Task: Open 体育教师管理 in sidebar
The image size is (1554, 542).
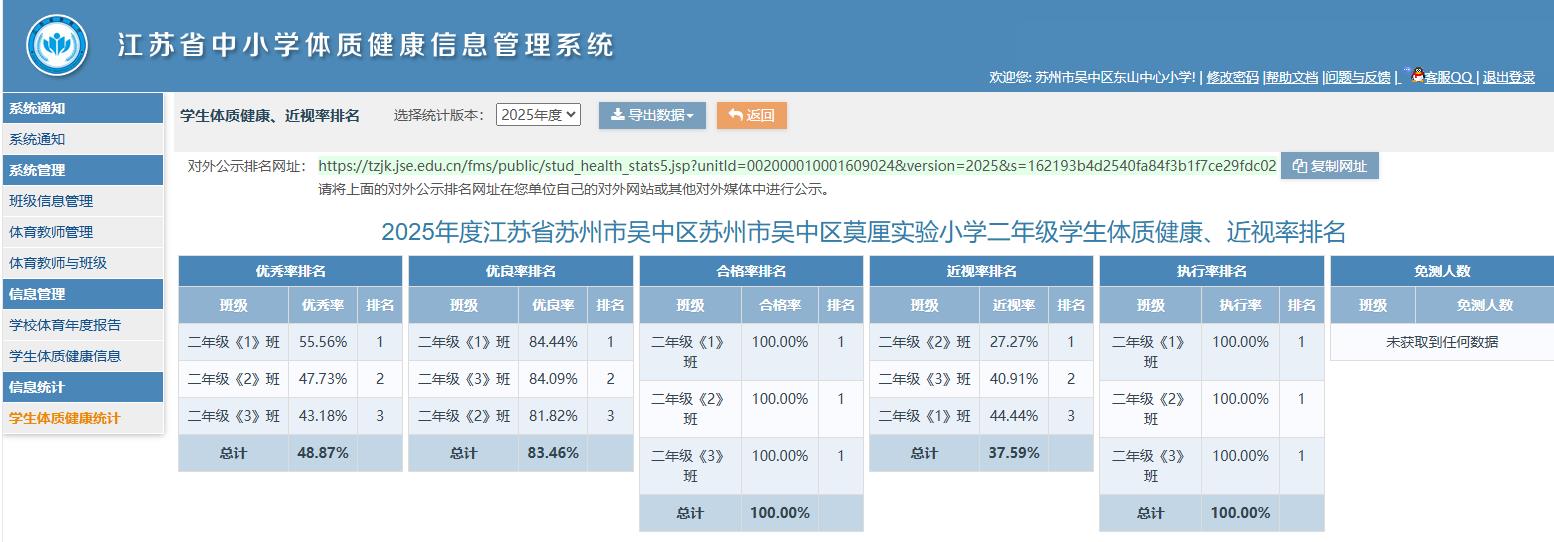Action: click(83, 232)
